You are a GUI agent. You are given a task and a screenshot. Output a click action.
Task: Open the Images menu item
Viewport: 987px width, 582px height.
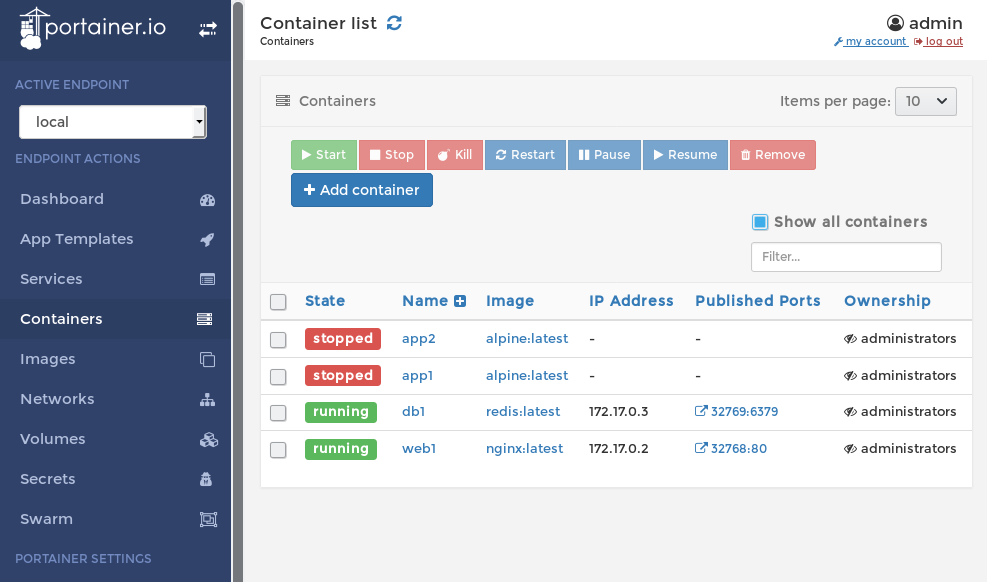[48, 359]
